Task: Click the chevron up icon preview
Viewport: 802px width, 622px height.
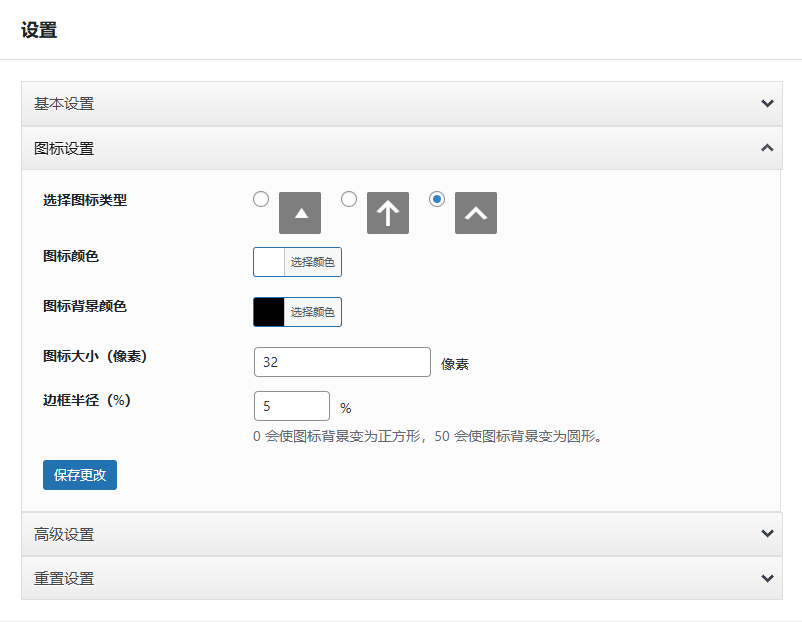Action: click(476, 213)
